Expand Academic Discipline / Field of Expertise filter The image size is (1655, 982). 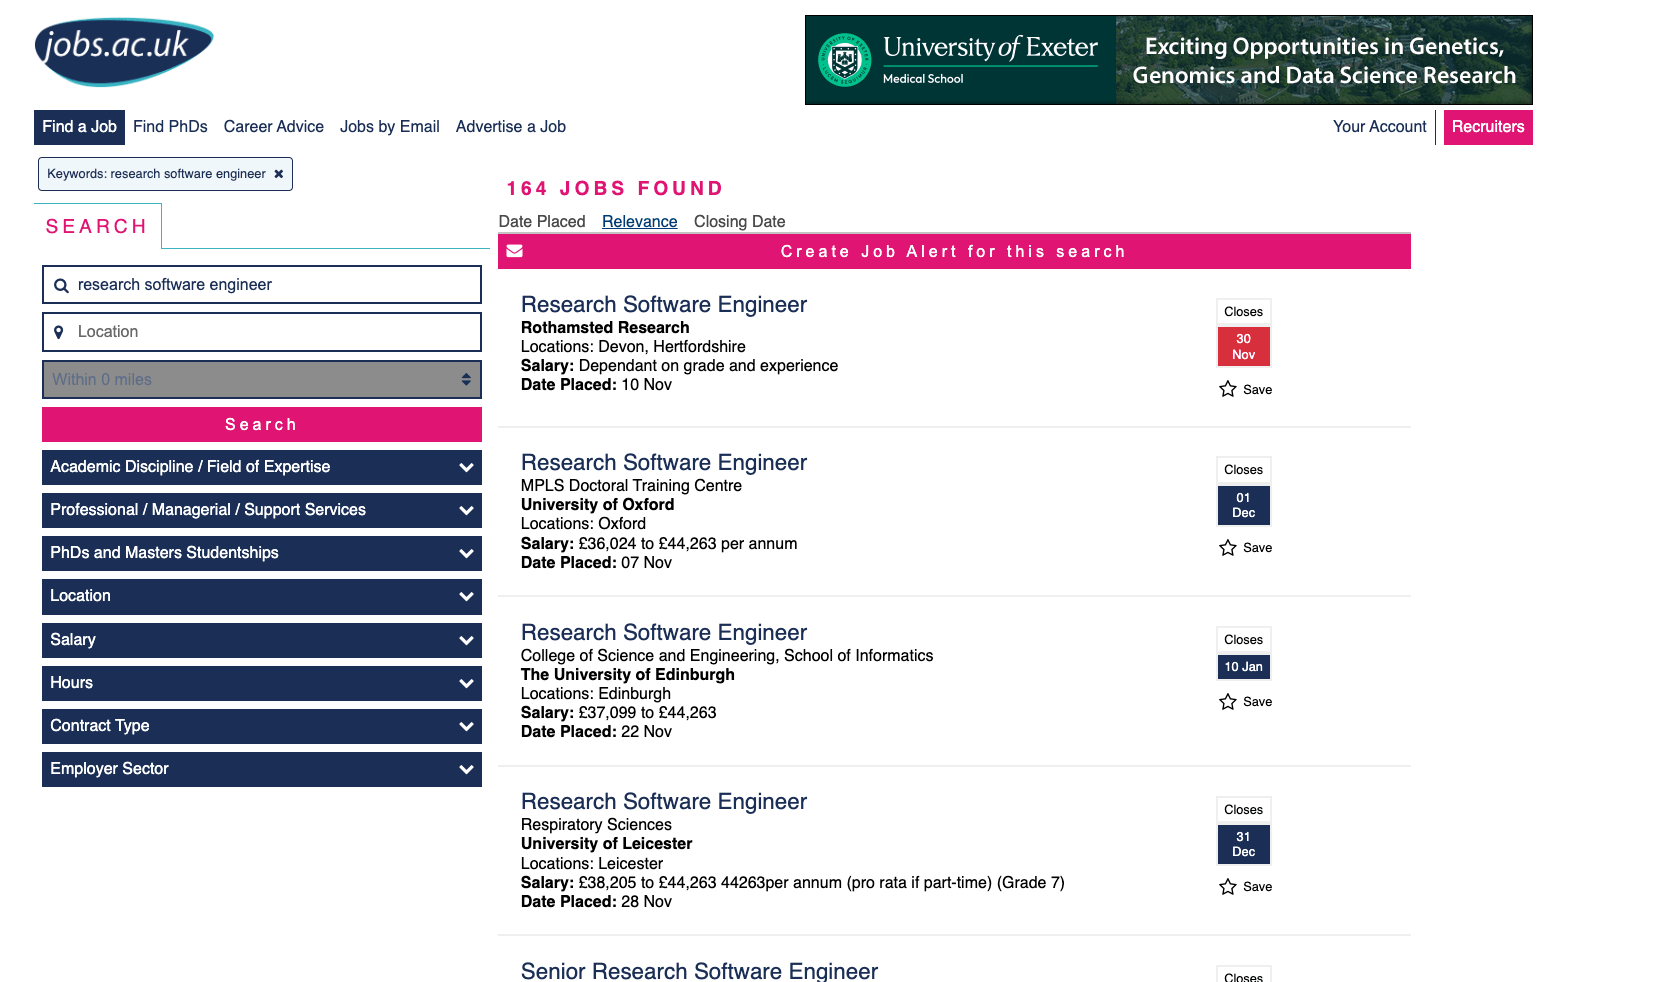click(262, 467)
